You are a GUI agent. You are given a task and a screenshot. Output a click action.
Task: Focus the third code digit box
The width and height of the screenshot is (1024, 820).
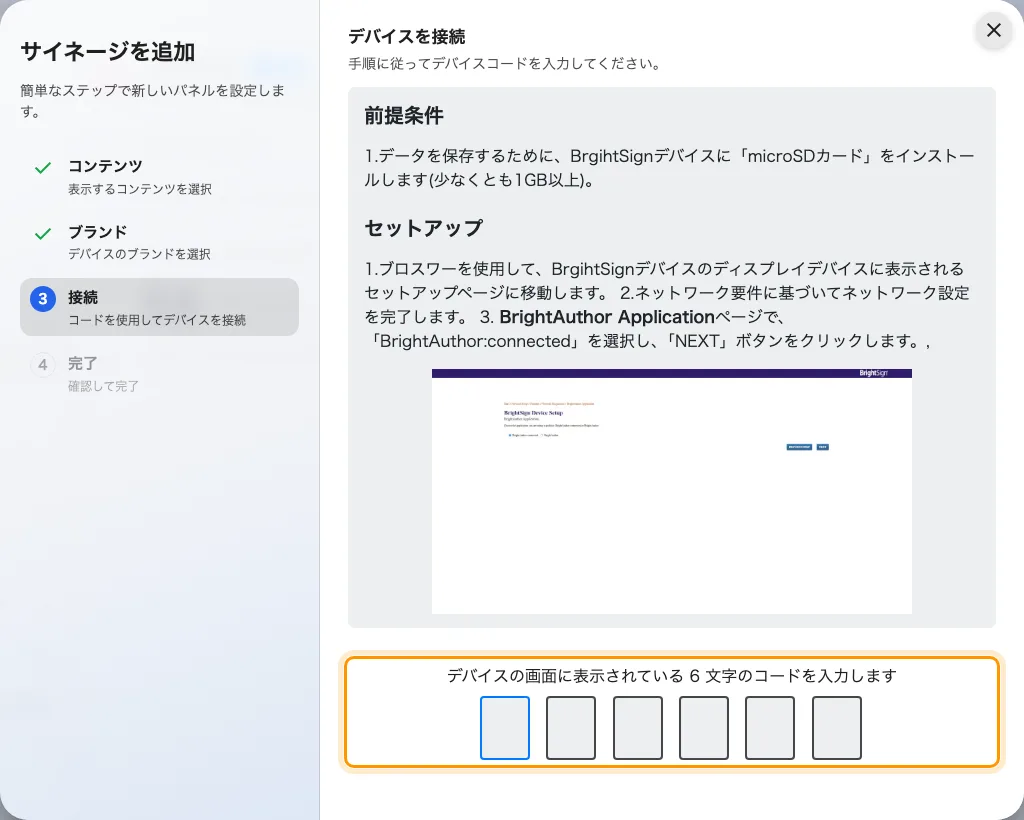coord(637,727)
